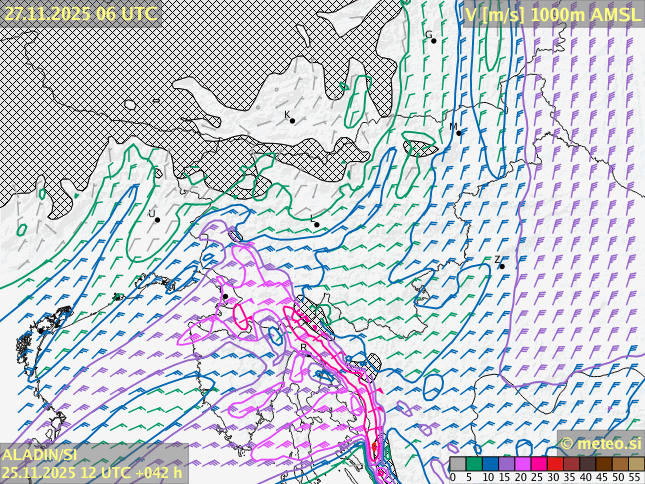Click the magenta 20 m/s legend swatch
The height and width of the screenshot is (484, 645).
tap(521, 464)
